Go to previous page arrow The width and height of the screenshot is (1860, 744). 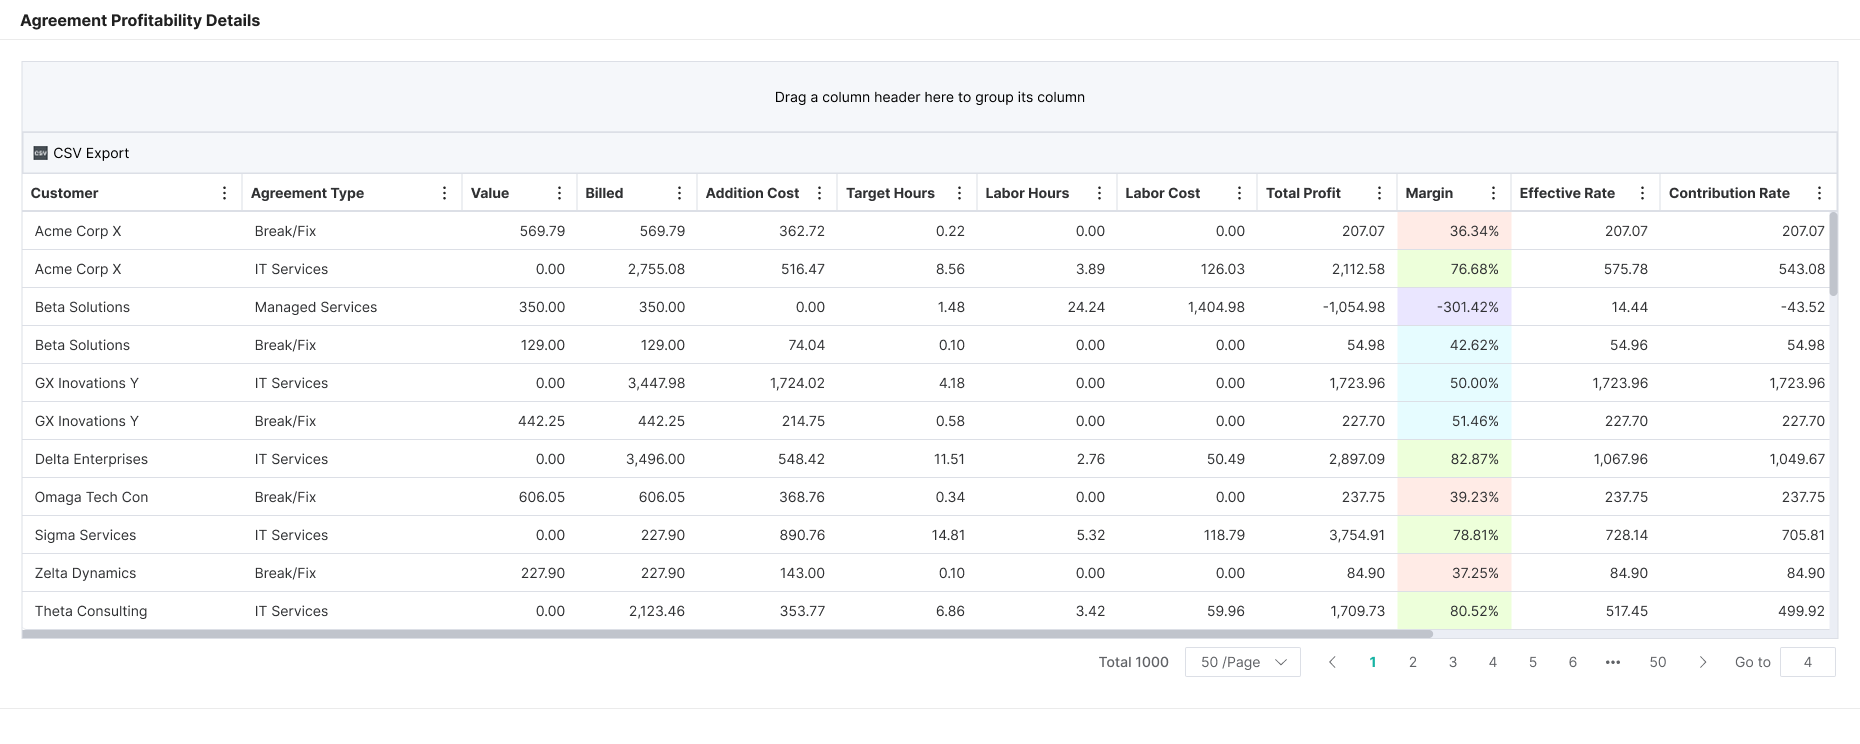1332,662
